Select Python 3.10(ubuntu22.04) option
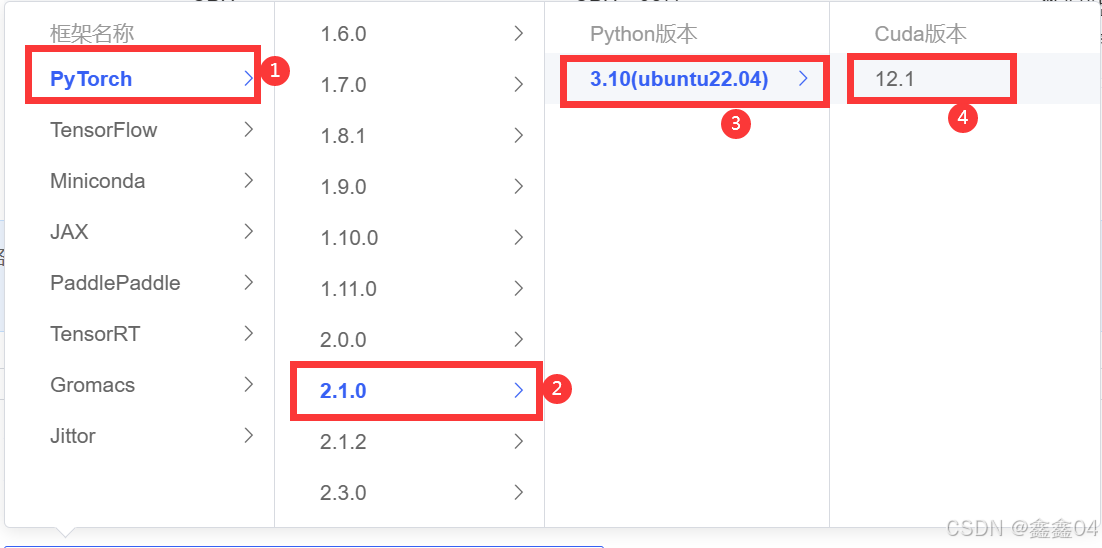Screen dimensions: 1102x548 click(x=679, y=79)
